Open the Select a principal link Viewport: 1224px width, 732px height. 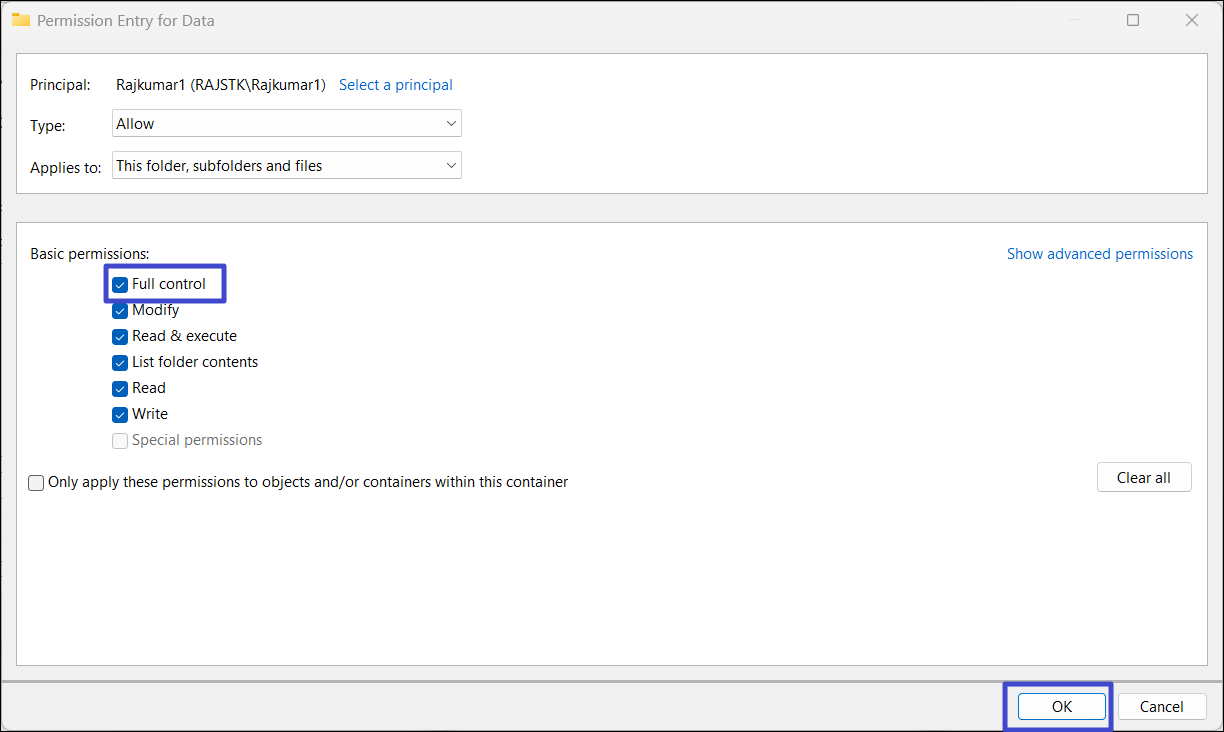395,85
